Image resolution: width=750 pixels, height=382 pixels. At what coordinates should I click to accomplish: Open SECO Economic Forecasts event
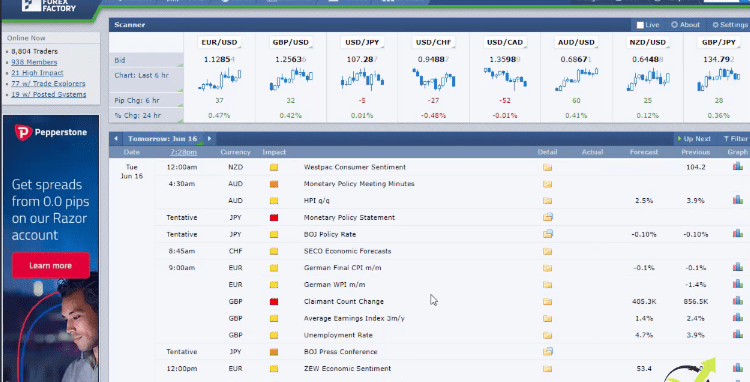[x=347, y=251]
